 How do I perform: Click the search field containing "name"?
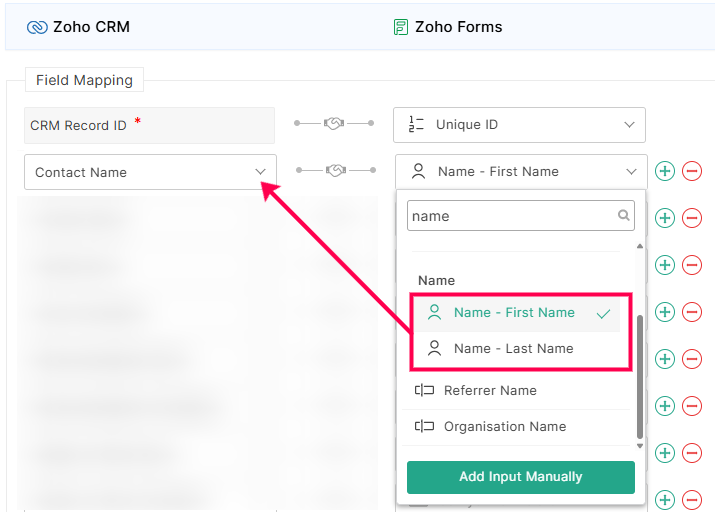(x=510, y=216)
